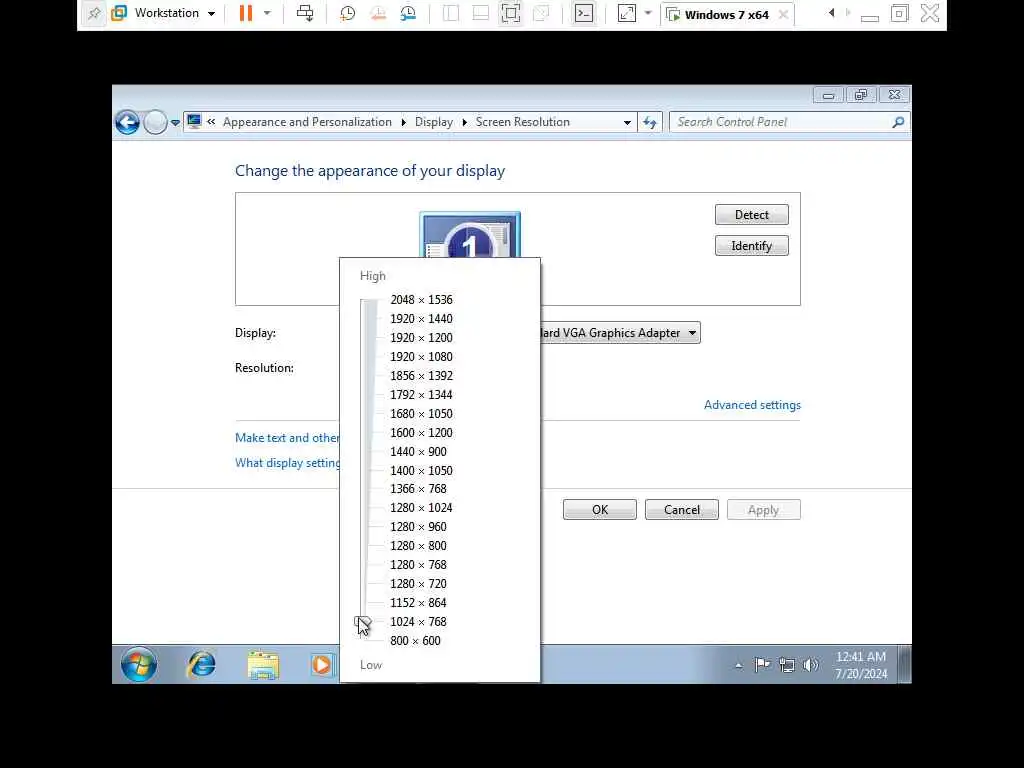This screenshot has height=768, width=1024.
Task: Click the stretch guest display icon
Action: coord(626,13)
